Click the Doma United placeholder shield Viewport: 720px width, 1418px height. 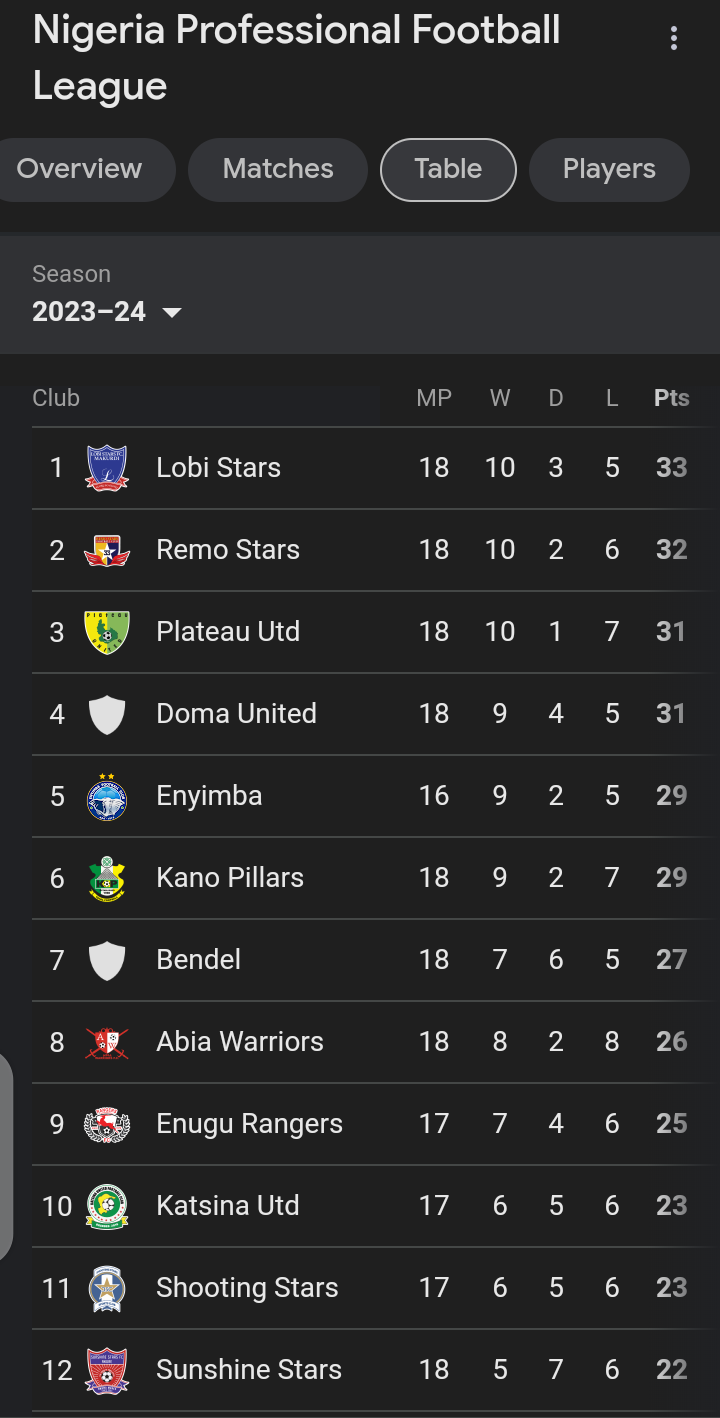point(107,714)
